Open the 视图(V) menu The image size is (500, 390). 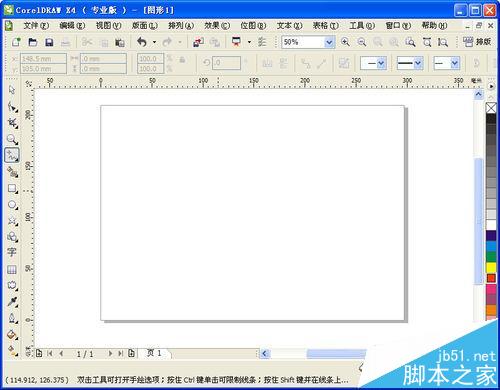point(108,25)
